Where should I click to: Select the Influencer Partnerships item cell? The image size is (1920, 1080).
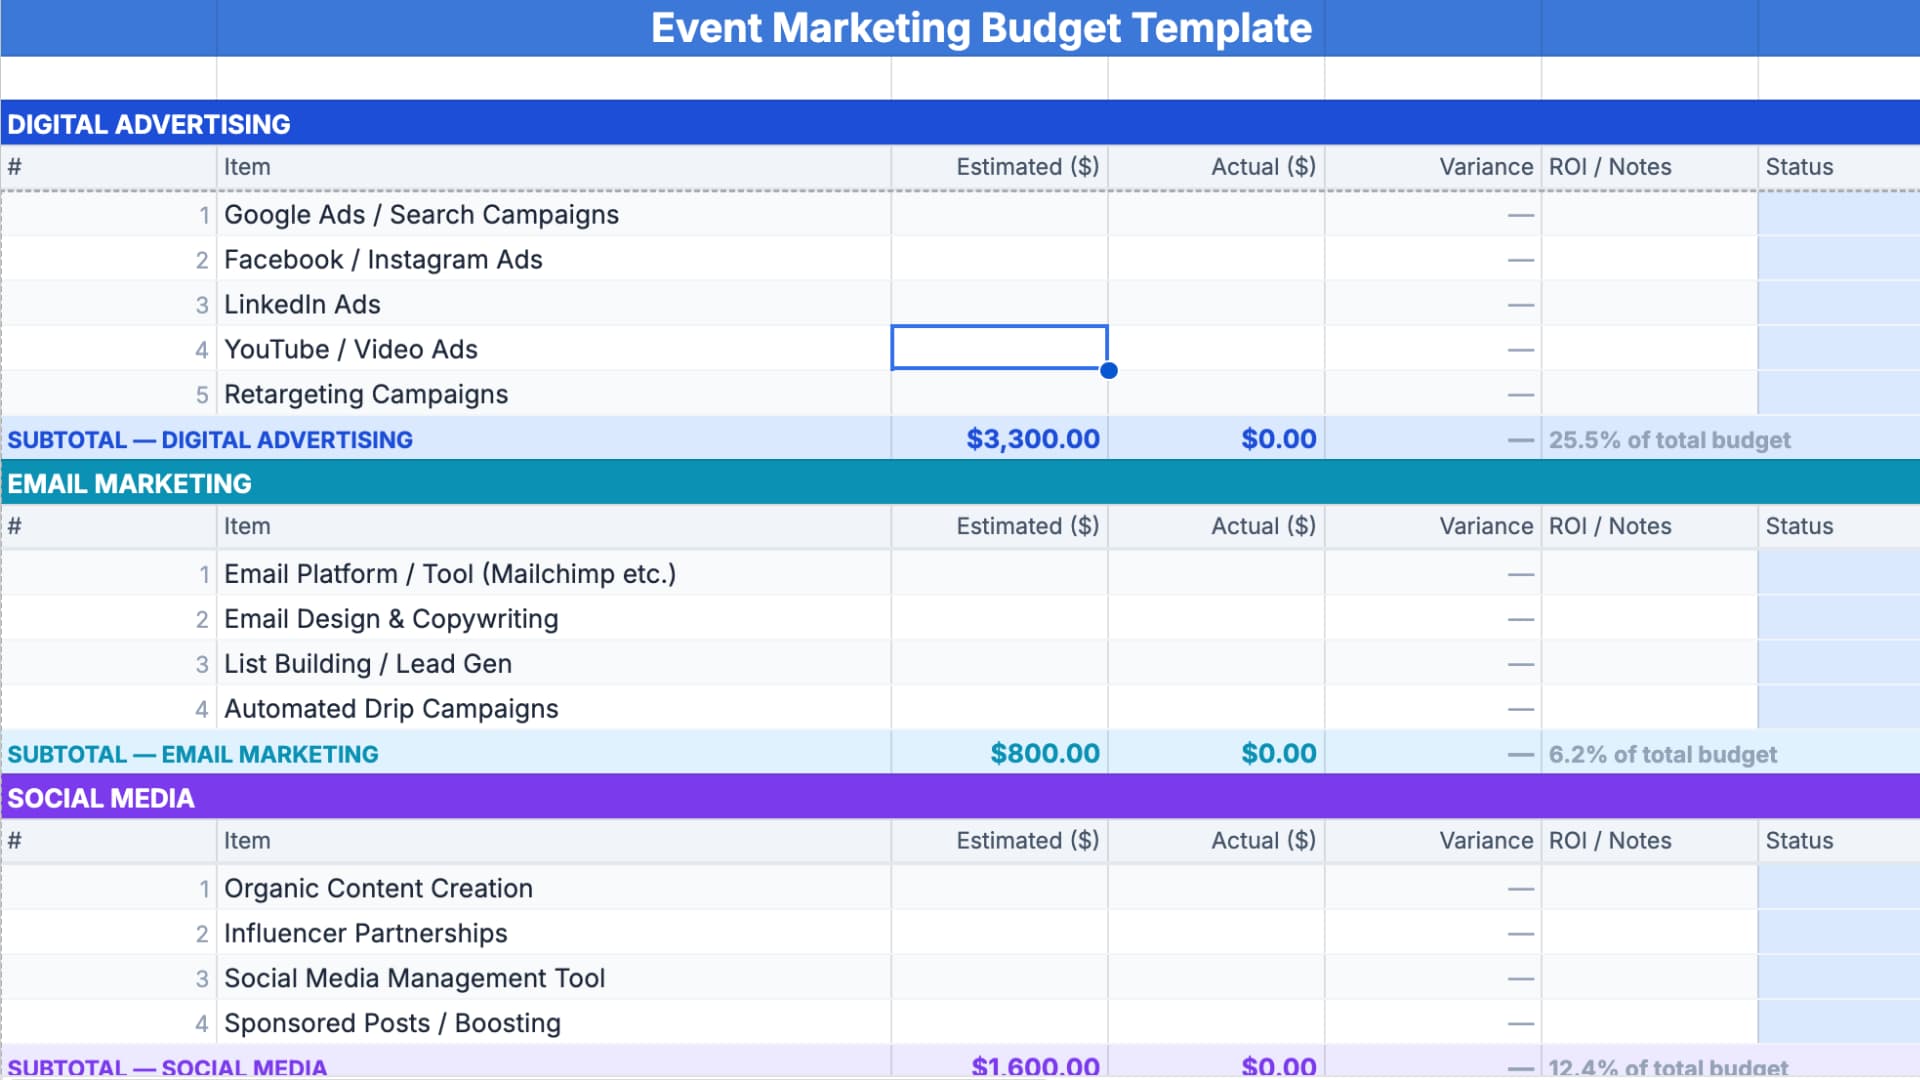coord(365,933)
